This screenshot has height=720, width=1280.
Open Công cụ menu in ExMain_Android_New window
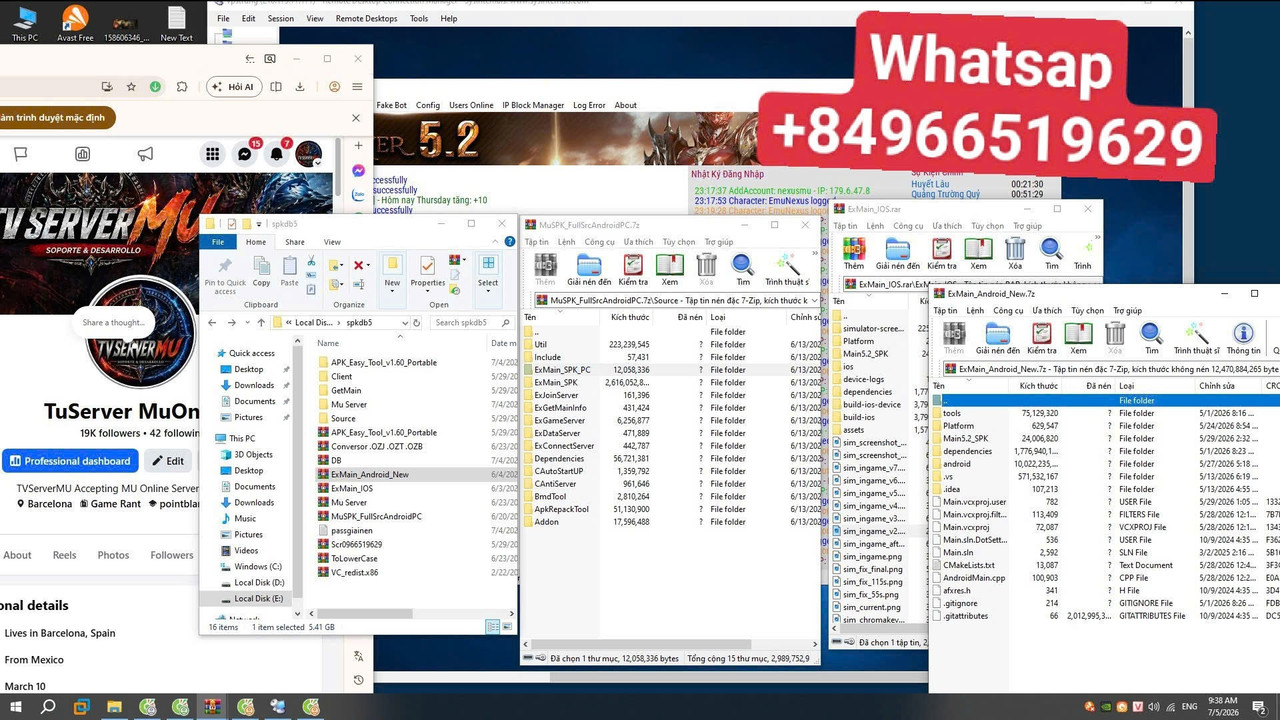pyautogui.click(x=1008, y=311)
